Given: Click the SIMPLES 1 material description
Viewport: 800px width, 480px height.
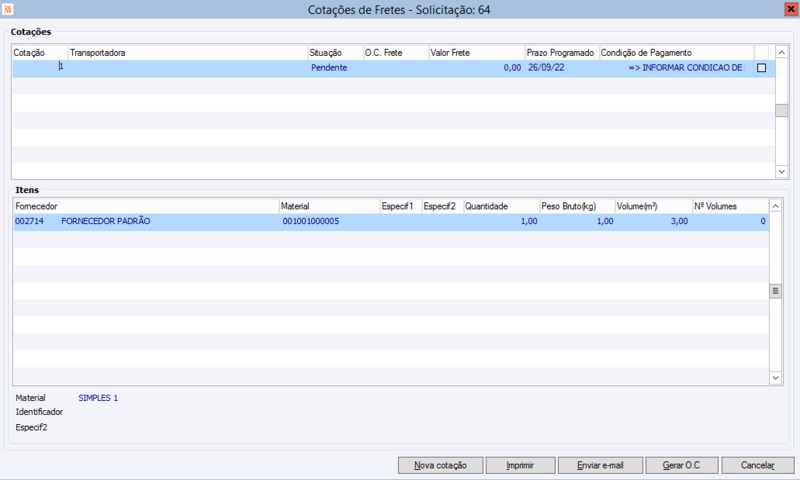Looking at the screenshot, I should click(x=98, y=398).
